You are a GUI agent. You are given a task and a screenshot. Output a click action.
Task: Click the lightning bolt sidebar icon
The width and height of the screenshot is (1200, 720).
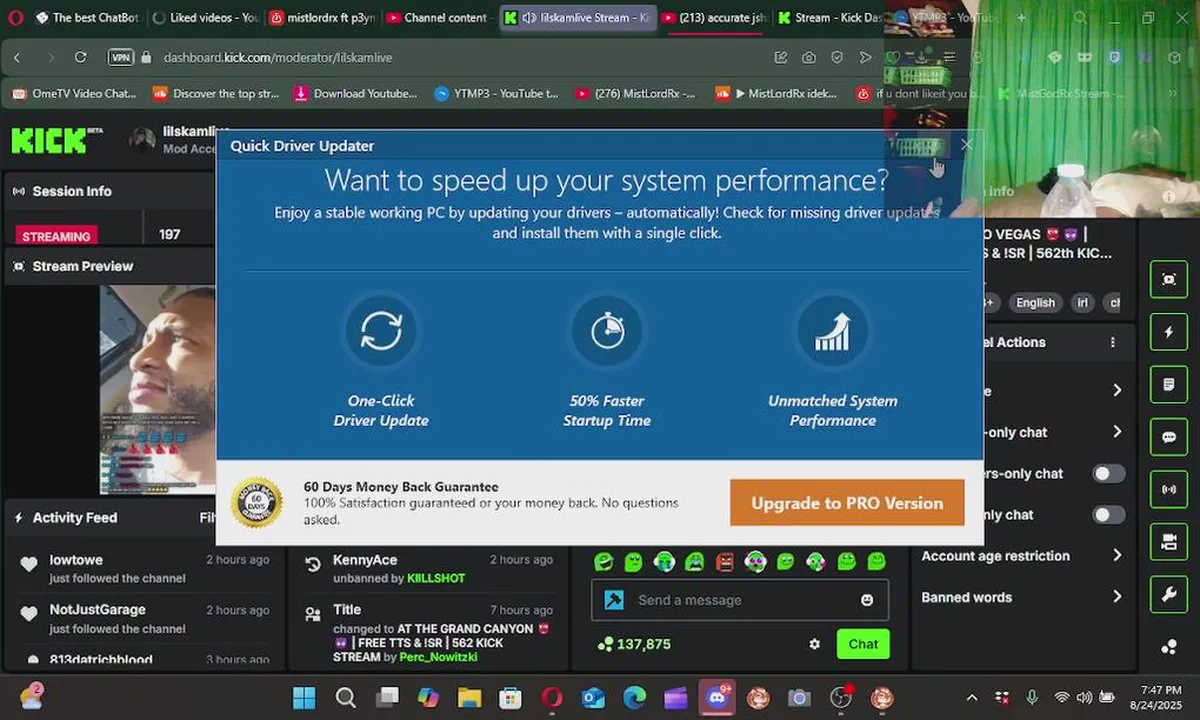pos(1169,332)
